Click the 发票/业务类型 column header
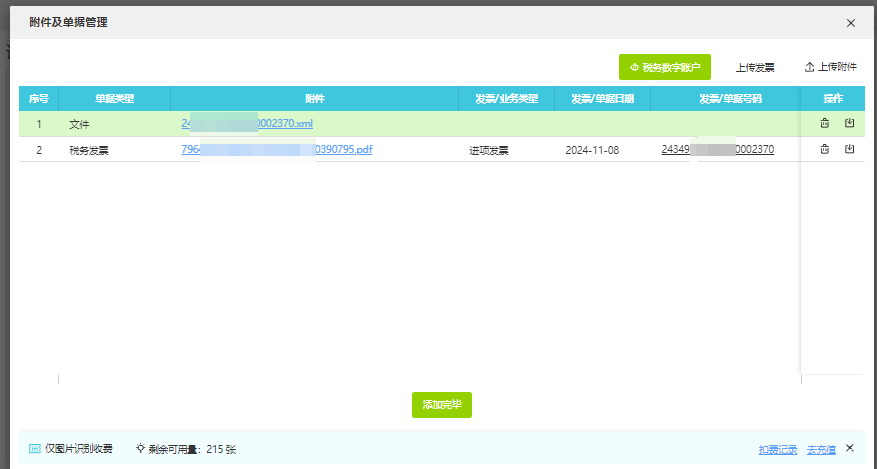Viewport: 877px width, 469px height. 507,99
